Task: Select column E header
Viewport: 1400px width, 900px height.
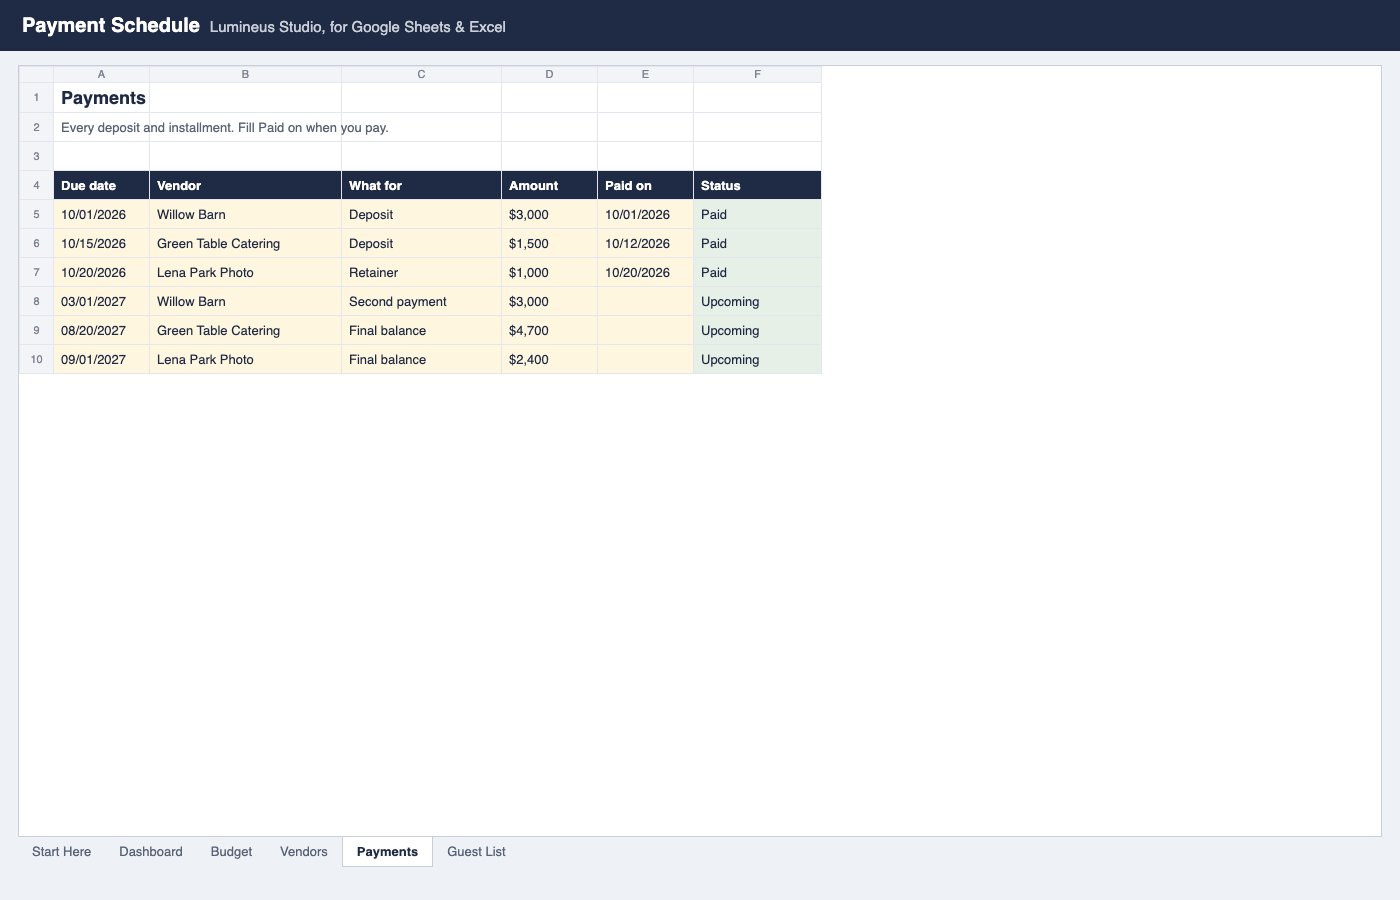Action: (x=645, y=74)
